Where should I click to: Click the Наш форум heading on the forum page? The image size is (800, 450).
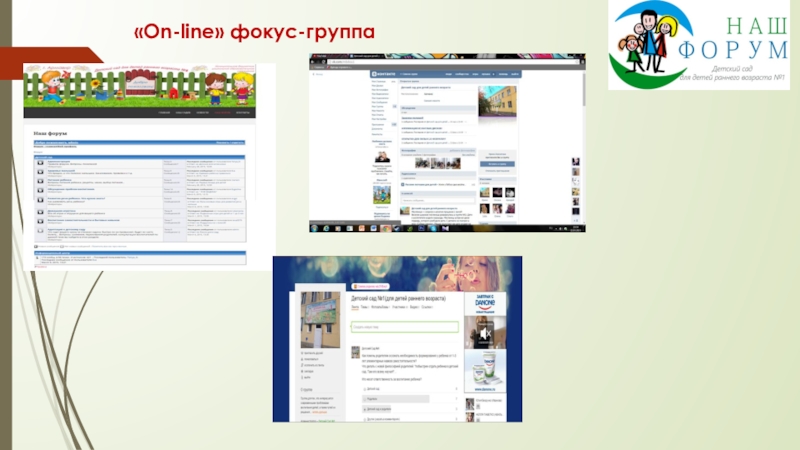point(50,133)
